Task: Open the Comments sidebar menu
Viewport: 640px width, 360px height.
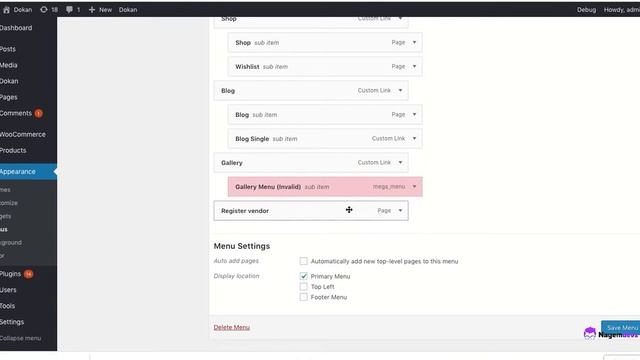Action: tap(16, 113)
